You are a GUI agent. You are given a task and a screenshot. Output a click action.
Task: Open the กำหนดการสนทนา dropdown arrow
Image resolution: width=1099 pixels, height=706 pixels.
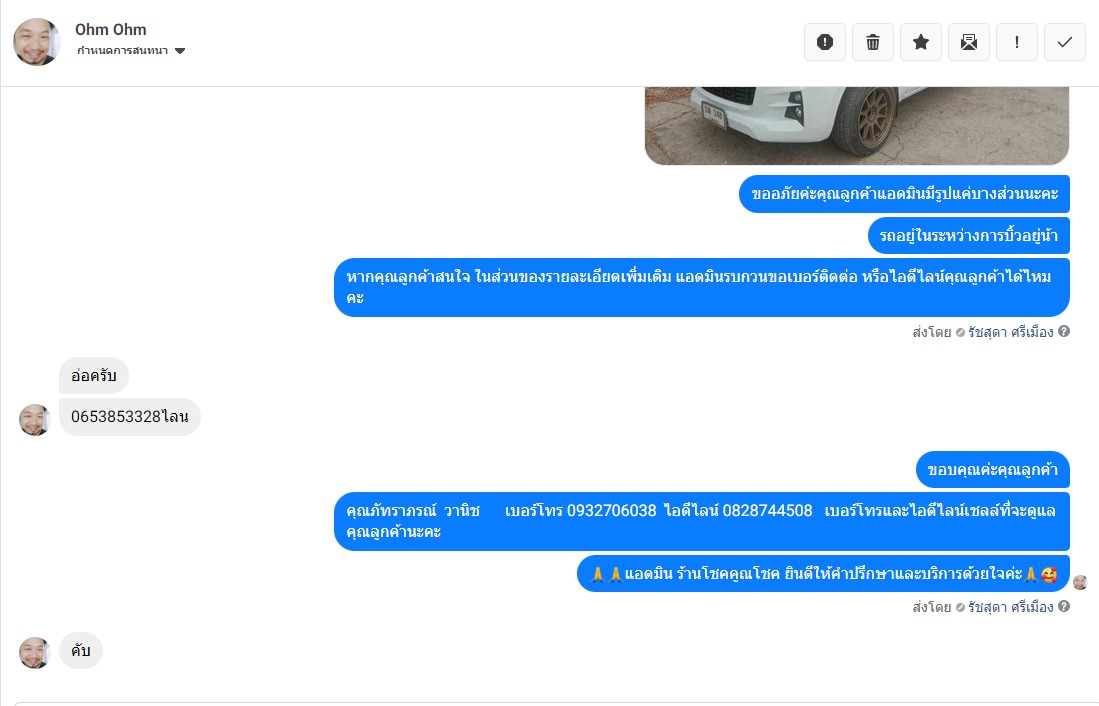tap(180, 50)
